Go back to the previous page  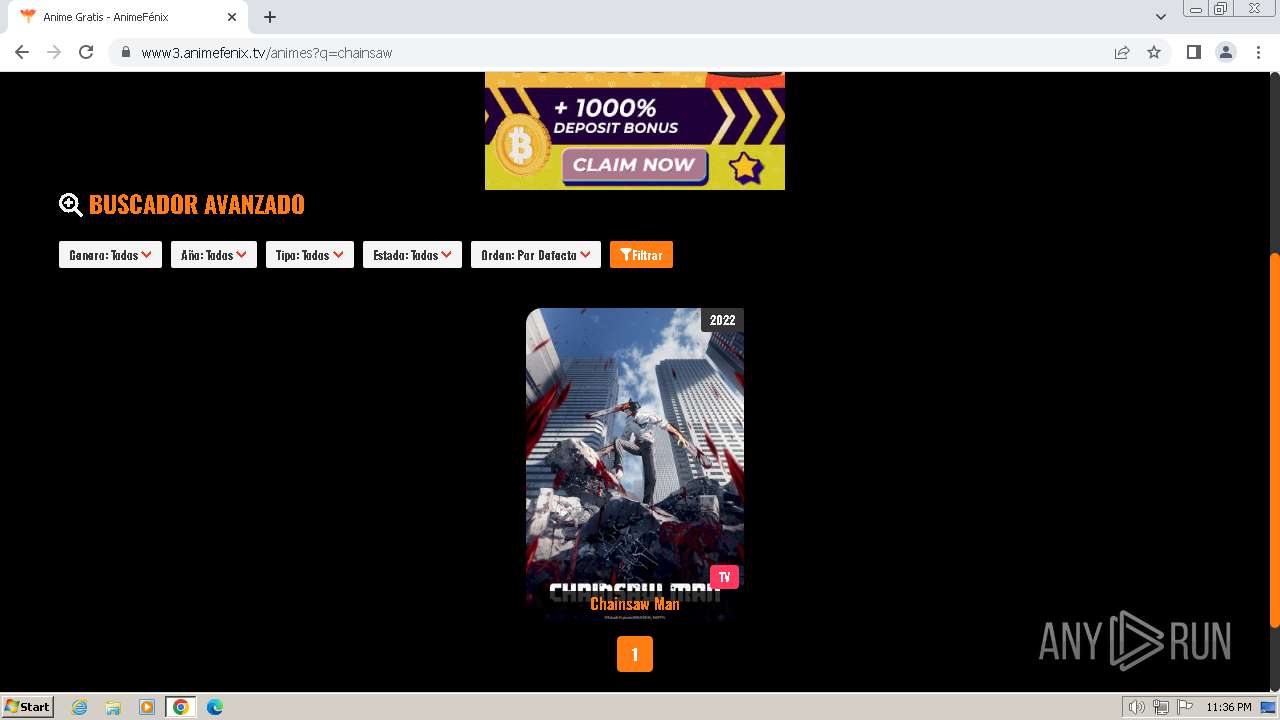coord(22,52)
